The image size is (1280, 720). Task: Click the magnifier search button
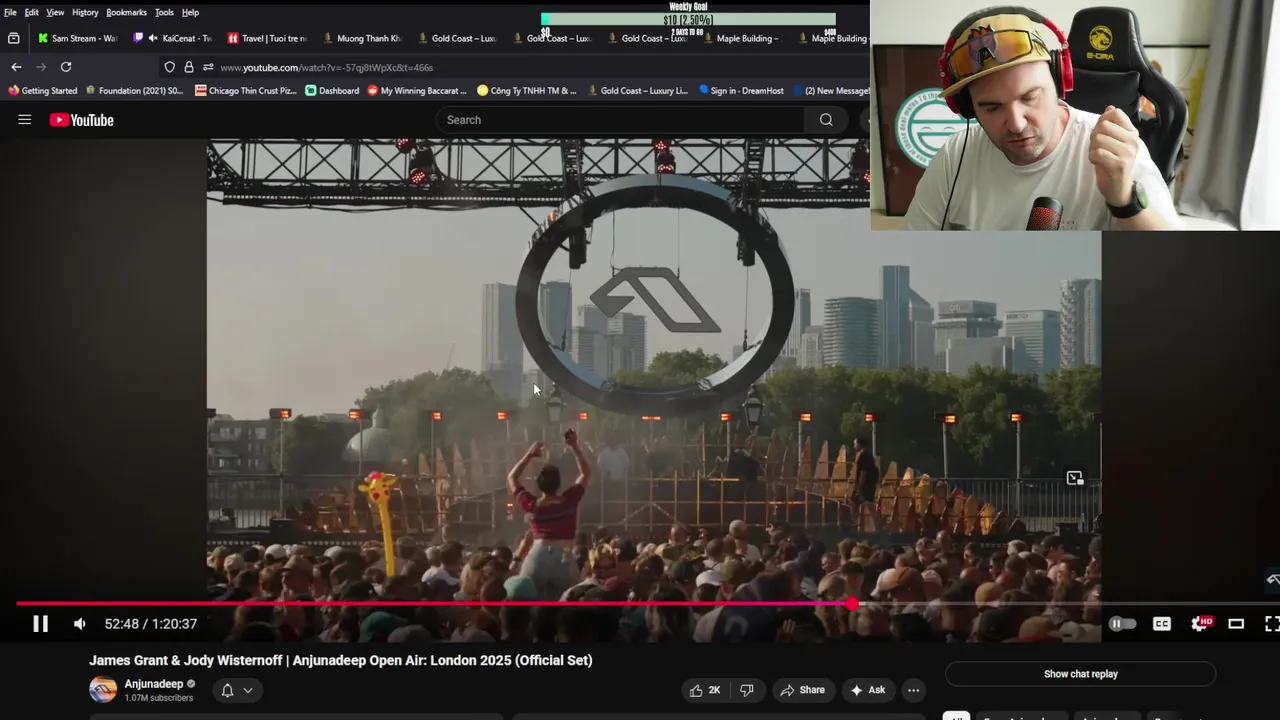(826, 120)
